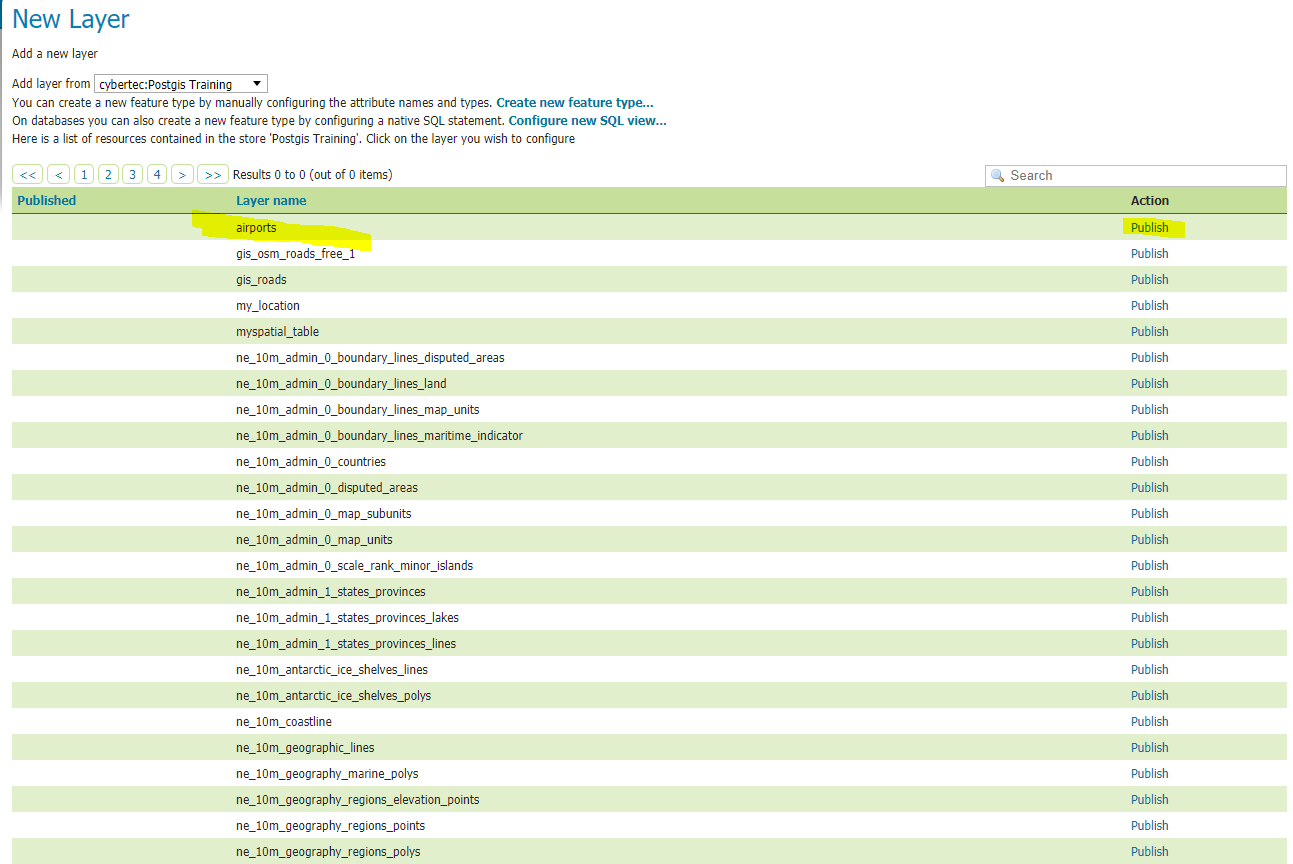Open the Configure new SQL view link

(x=587, y=121)
